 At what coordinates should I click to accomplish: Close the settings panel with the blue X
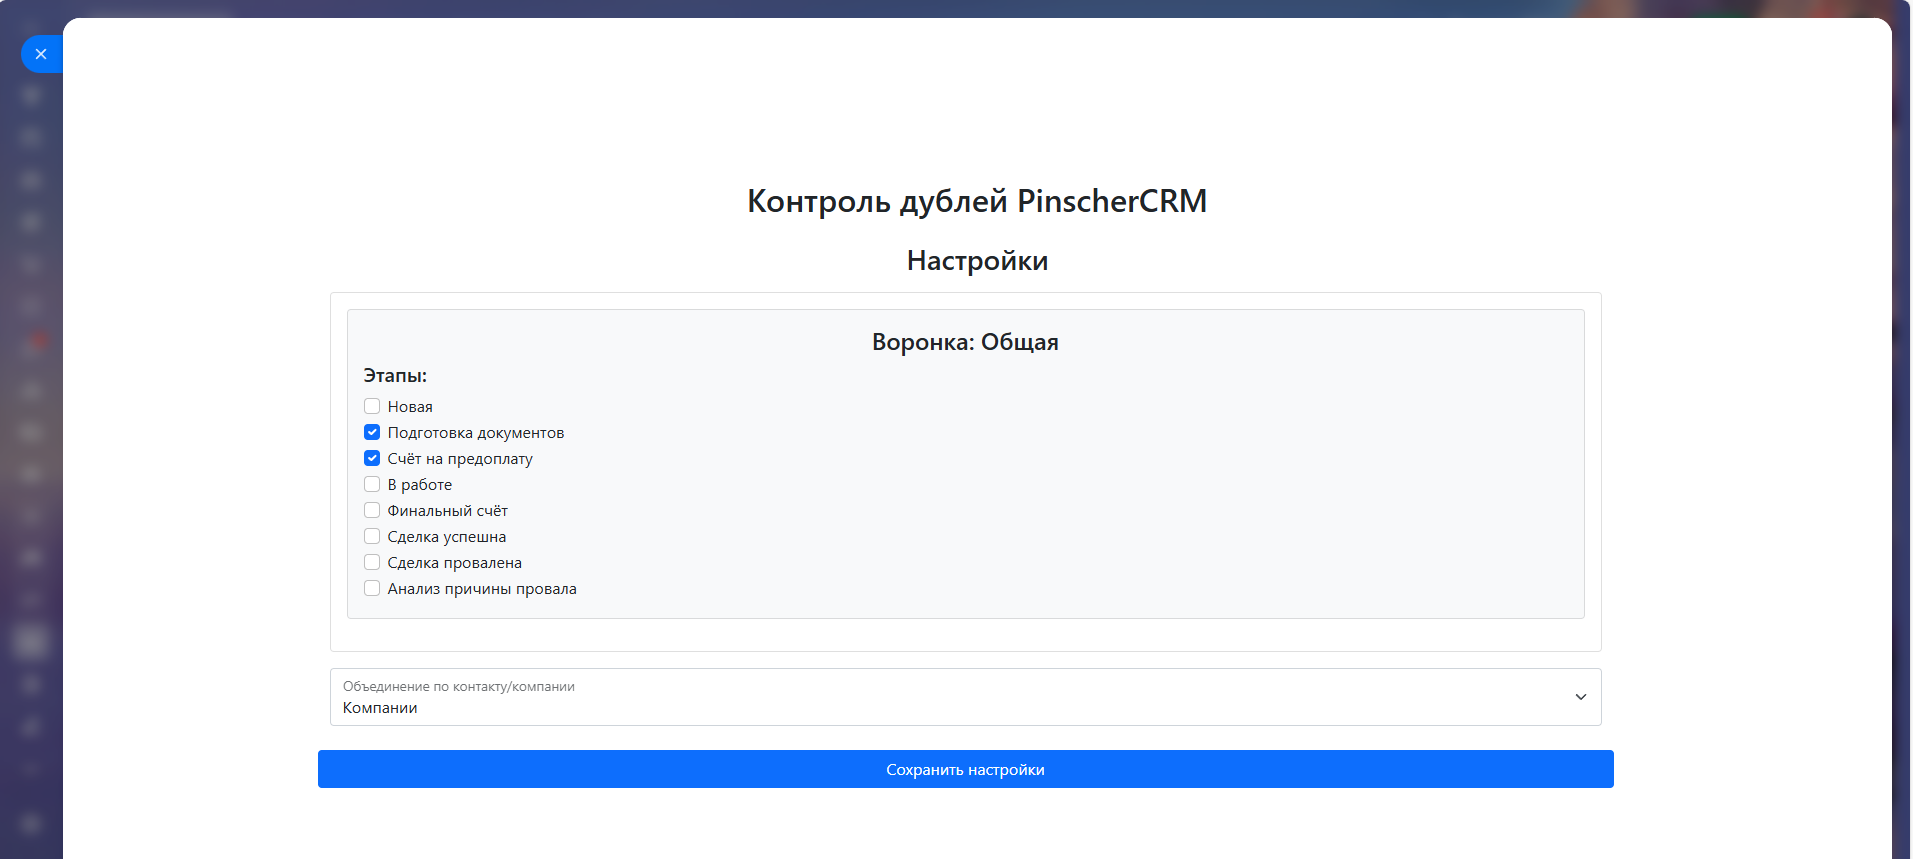(x=41, y=54)
